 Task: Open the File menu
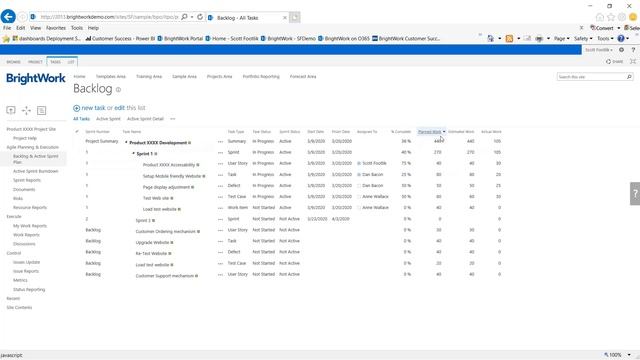(x=7, y=28)
